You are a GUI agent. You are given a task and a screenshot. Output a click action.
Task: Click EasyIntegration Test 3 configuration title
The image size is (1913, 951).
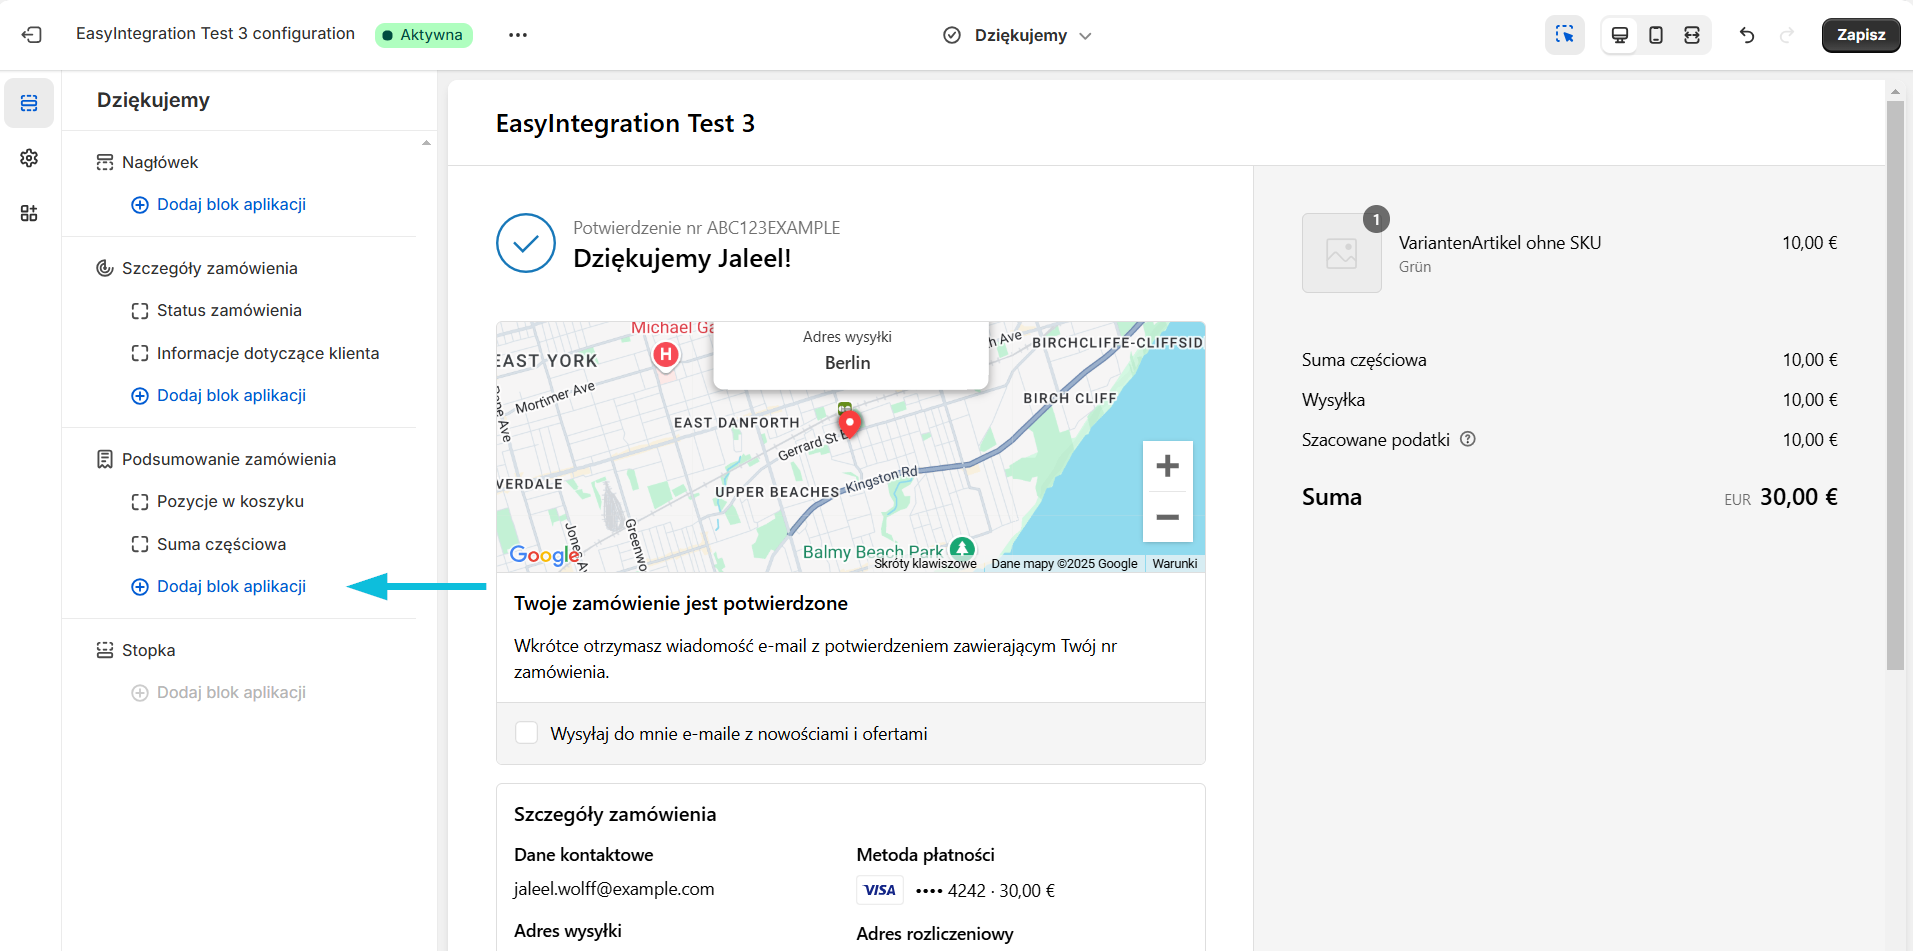point(215,34)
